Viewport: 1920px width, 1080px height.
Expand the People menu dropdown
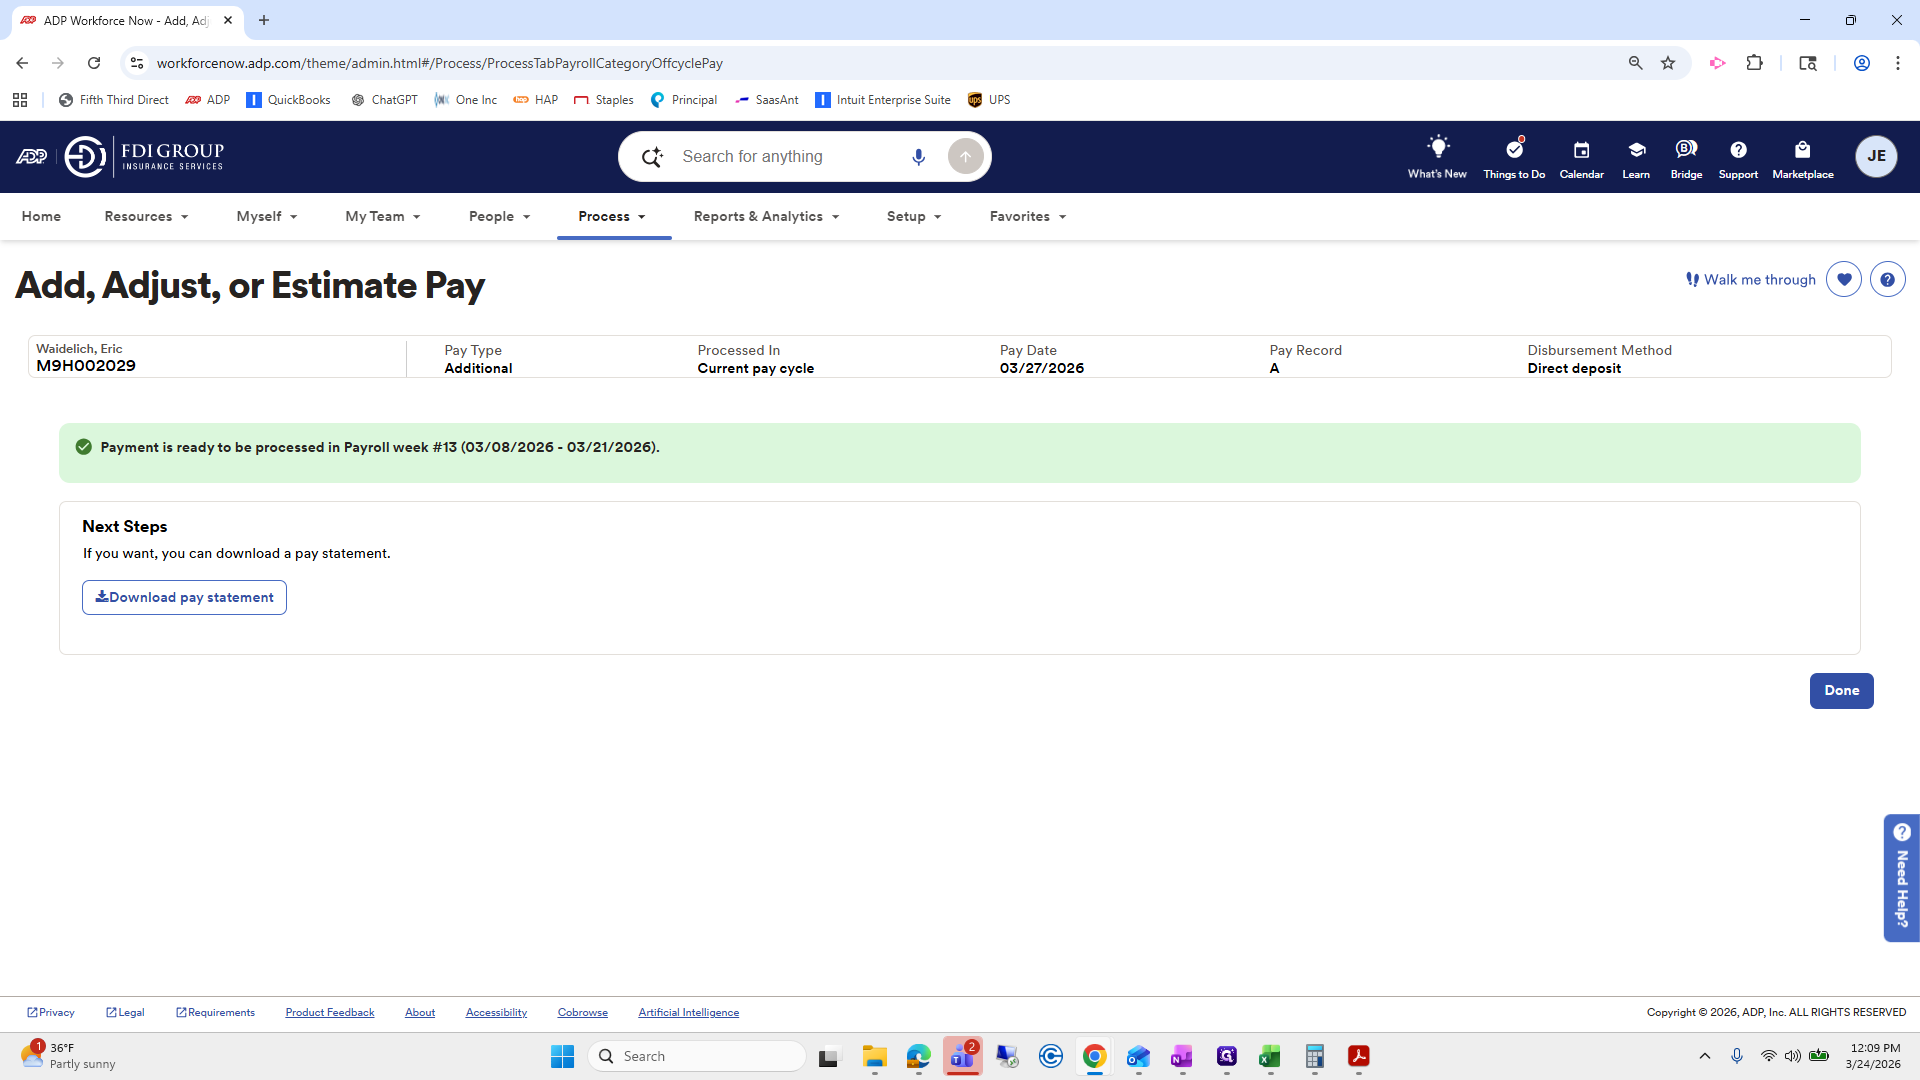click(499, 217)
